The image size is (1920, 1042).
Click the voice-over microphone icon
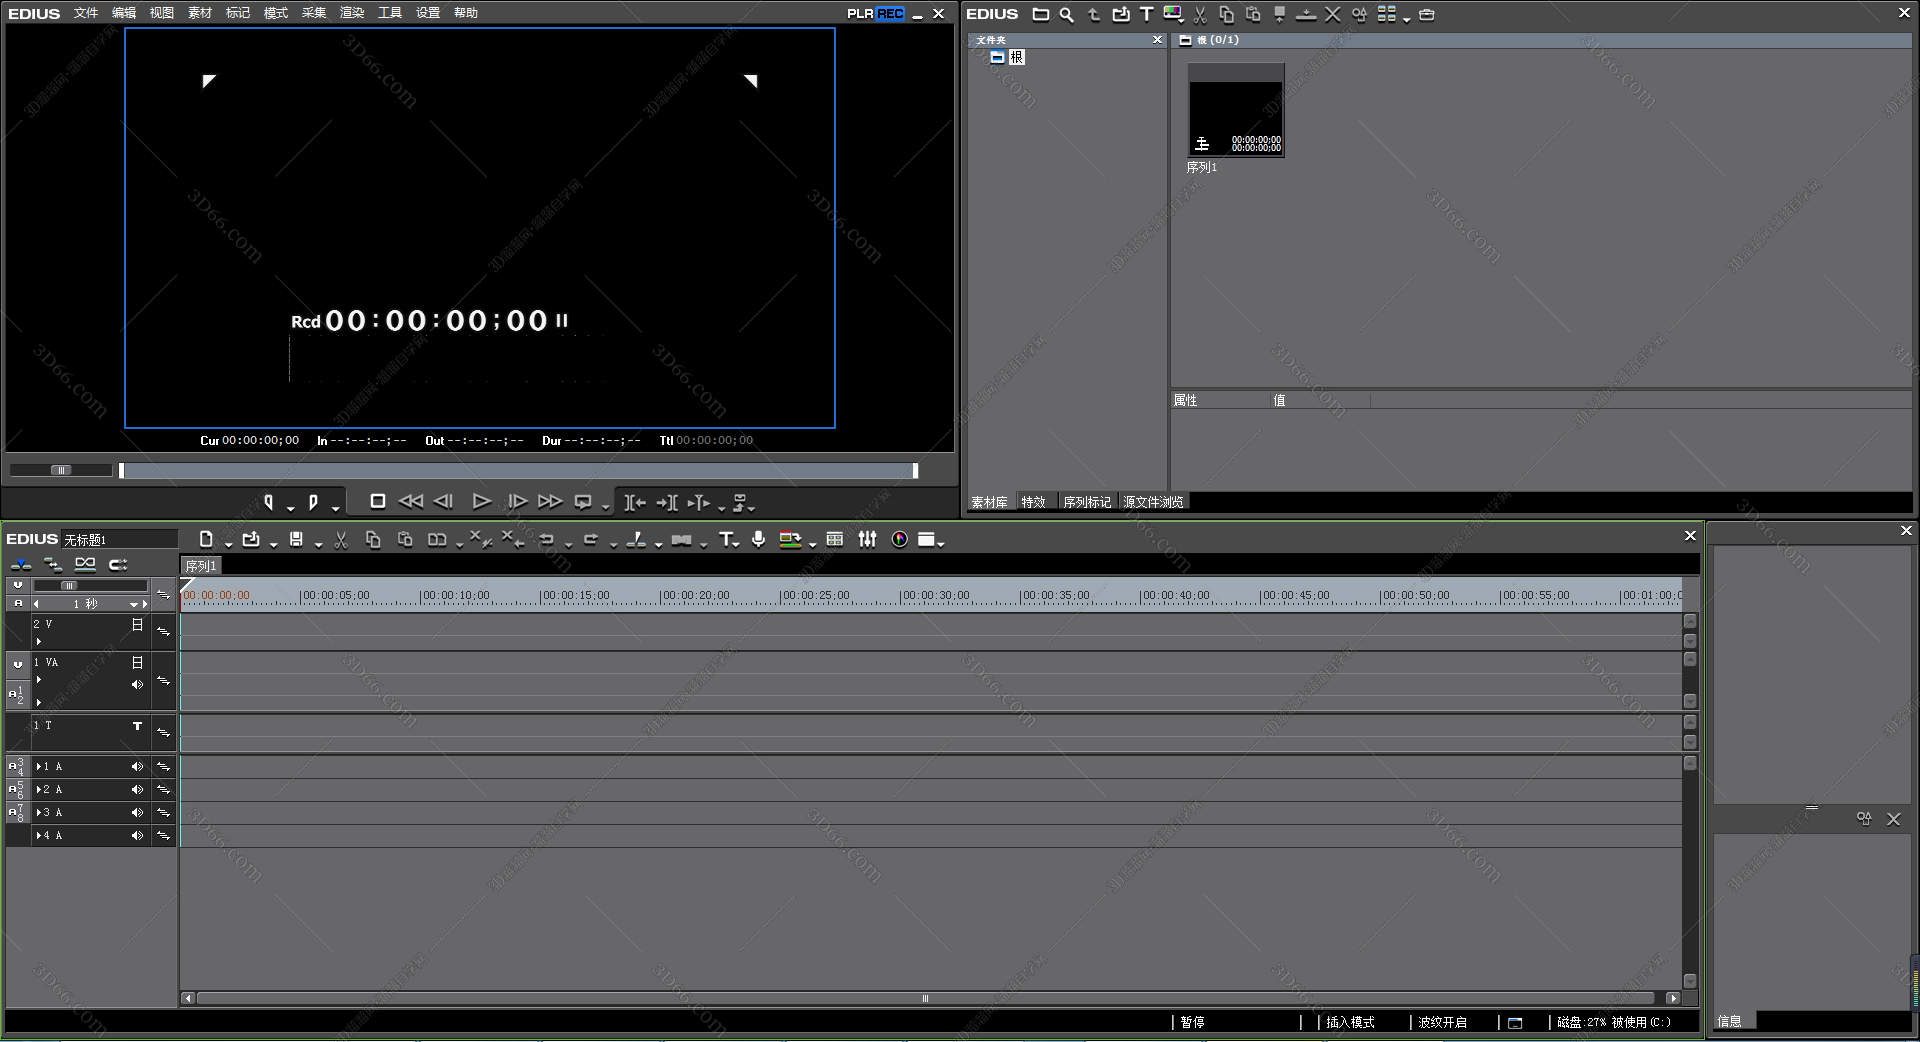[759, 539]
